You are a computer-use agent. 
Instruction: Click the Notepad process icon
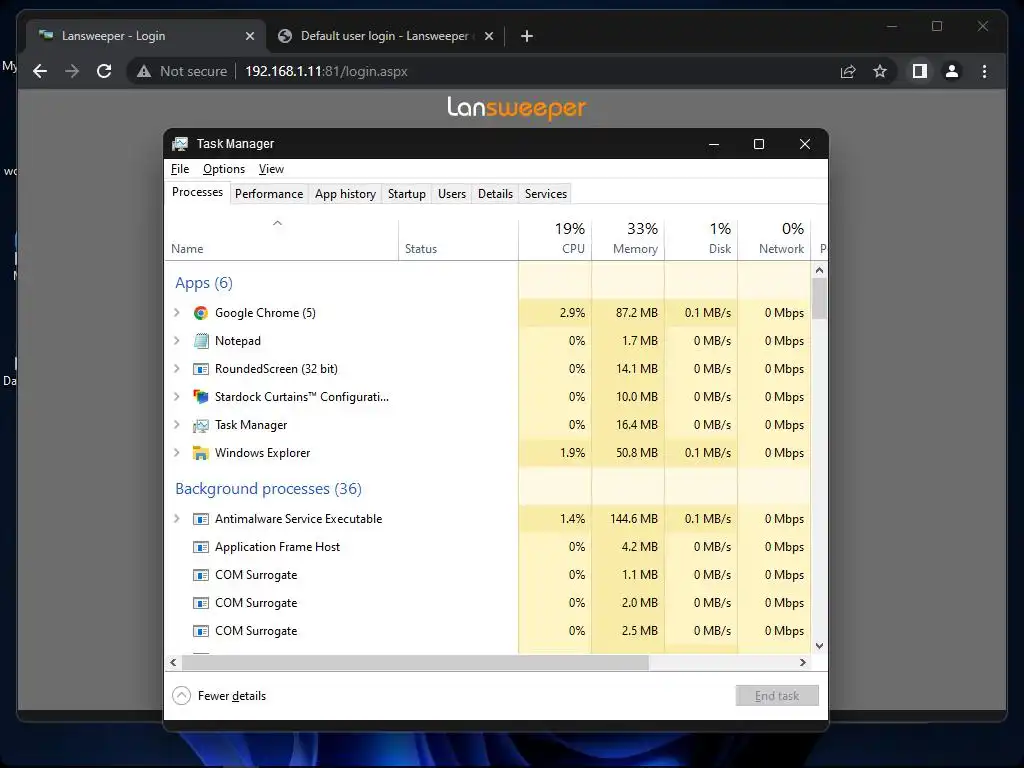pyautogui.click(x=200, y=341)
